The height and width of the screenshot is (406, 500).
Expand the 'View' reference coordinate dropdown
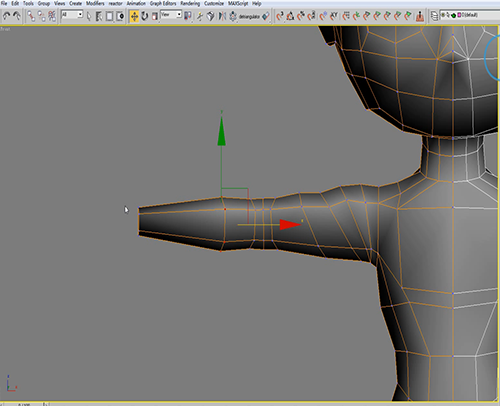pos(171,15)
